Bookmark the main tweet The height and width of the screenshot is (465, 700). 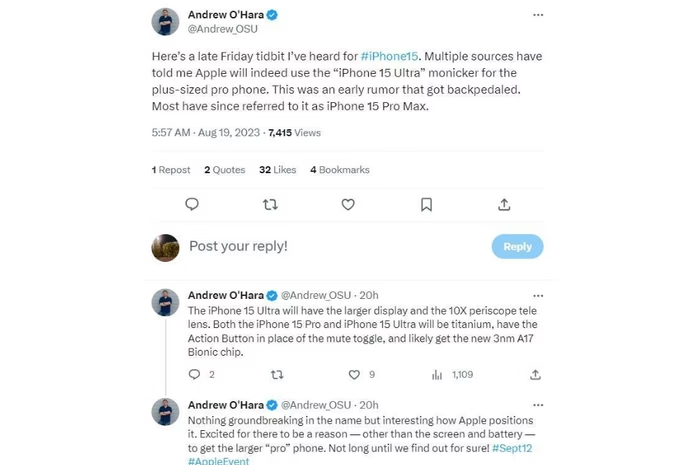pyautogui.click(x=426, y=204)
